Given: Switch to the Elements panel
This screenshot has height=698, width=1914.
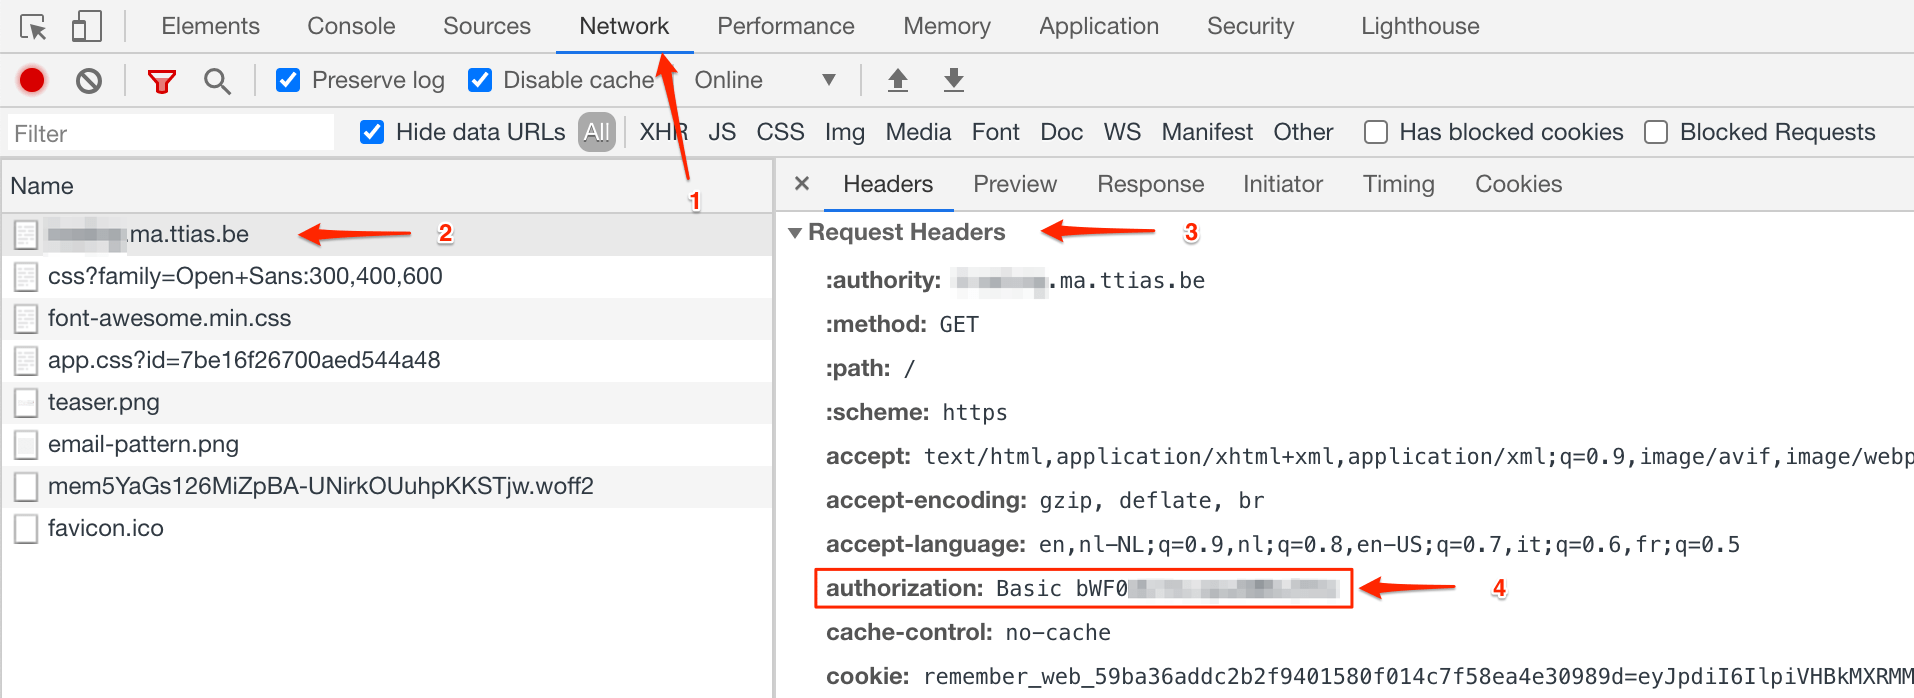Looking at the screenshot, I should click(210, 26).
